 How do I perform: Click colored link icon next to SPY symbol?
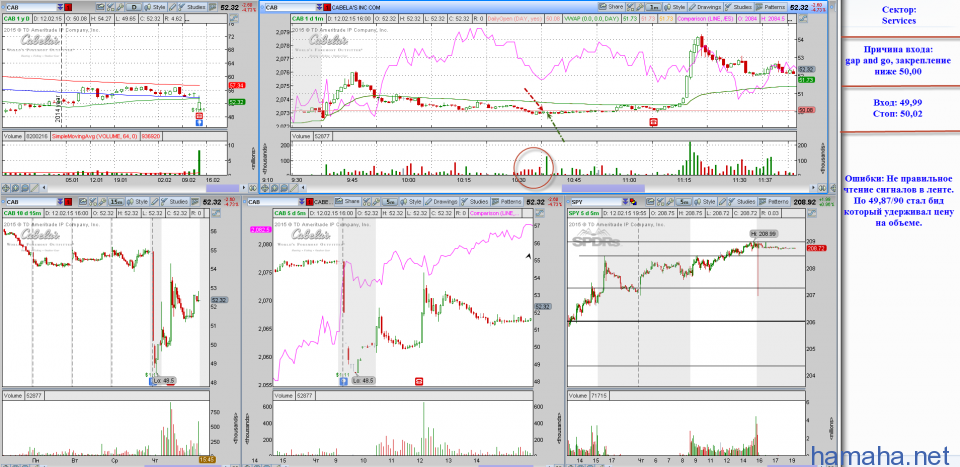point(633,202)
